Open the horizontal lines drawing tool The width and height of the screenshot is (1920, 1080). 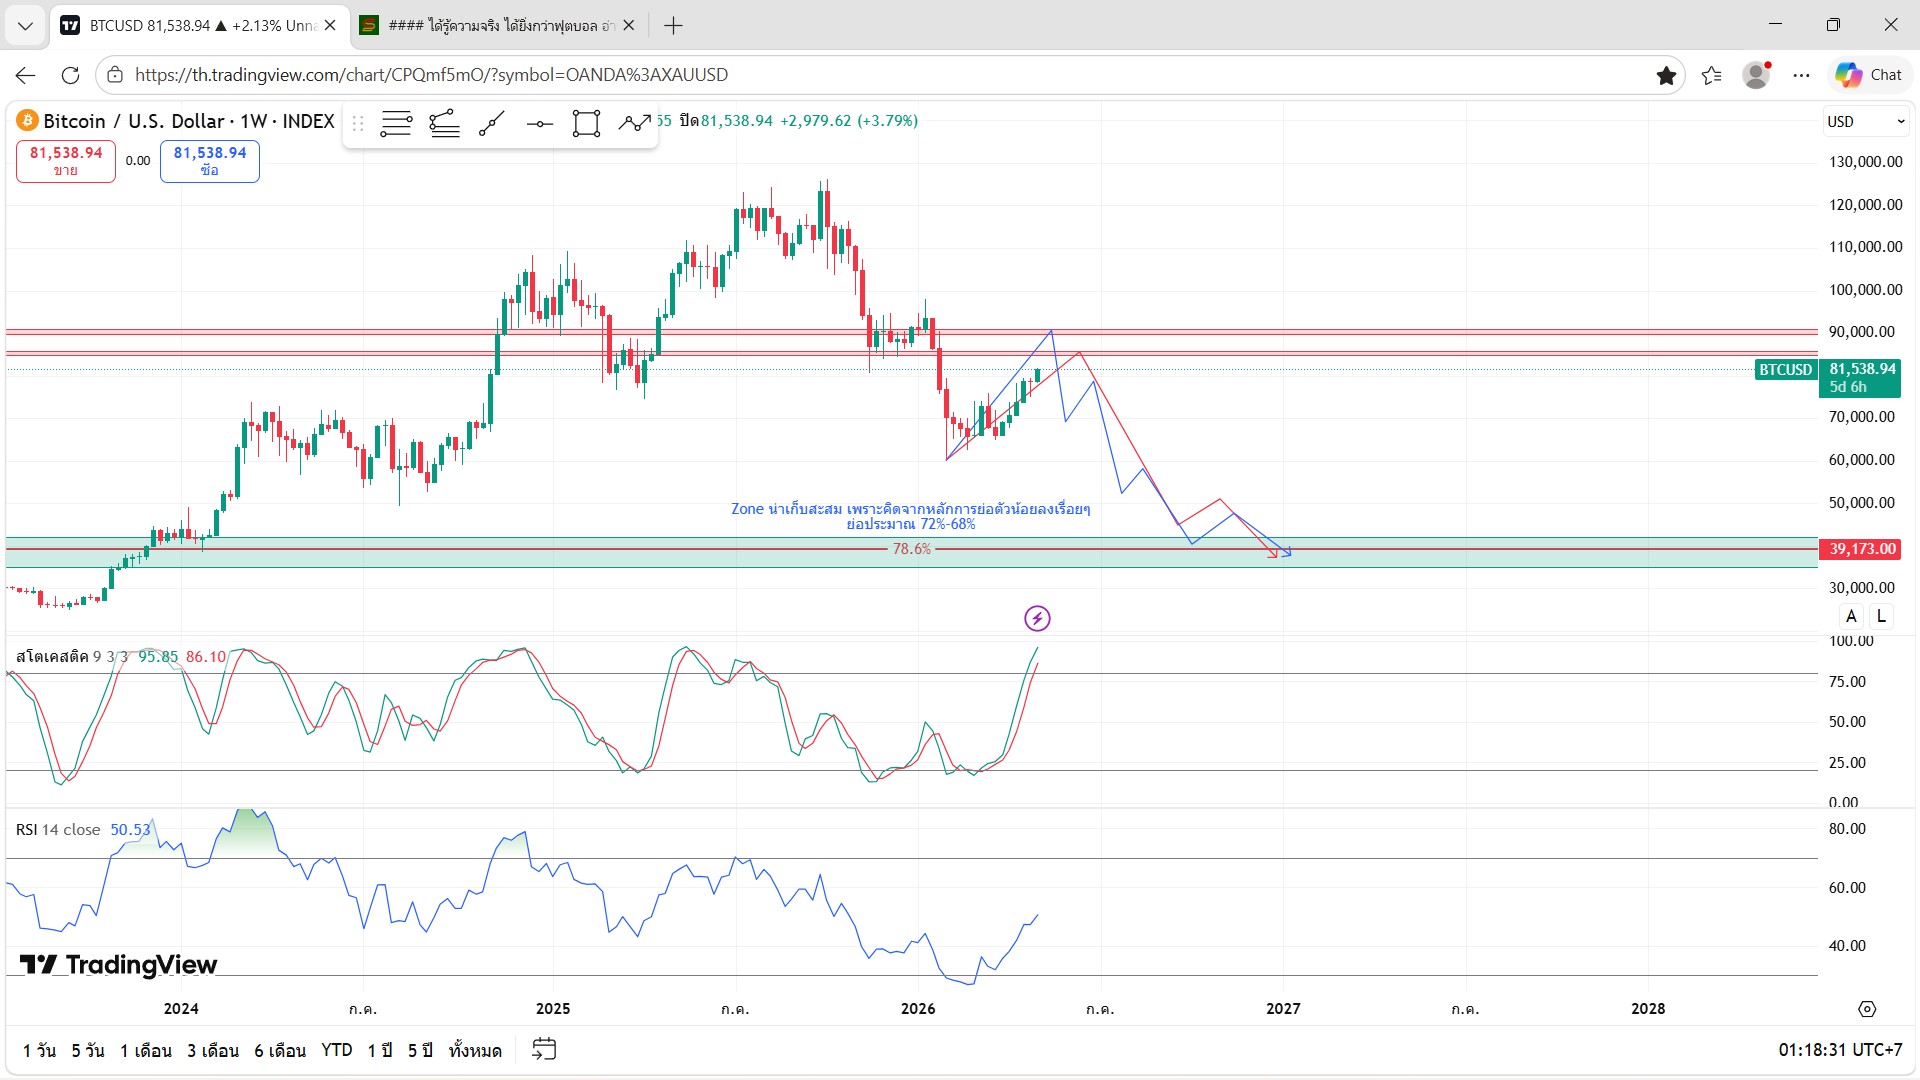click(x=396, y=124)
